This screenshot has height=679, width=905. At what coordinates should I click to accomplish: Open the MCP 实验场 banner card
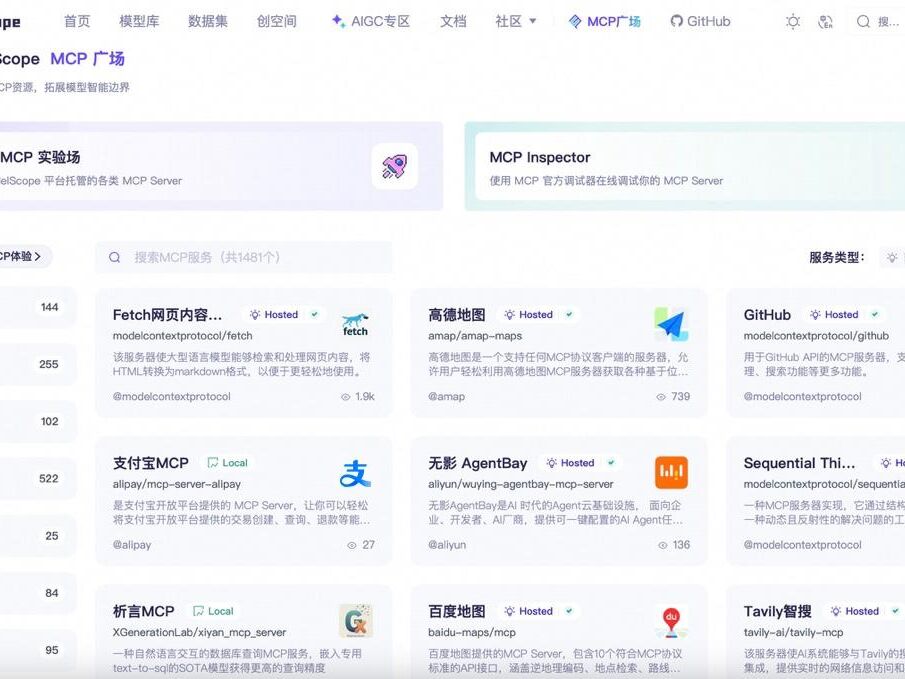222,166
